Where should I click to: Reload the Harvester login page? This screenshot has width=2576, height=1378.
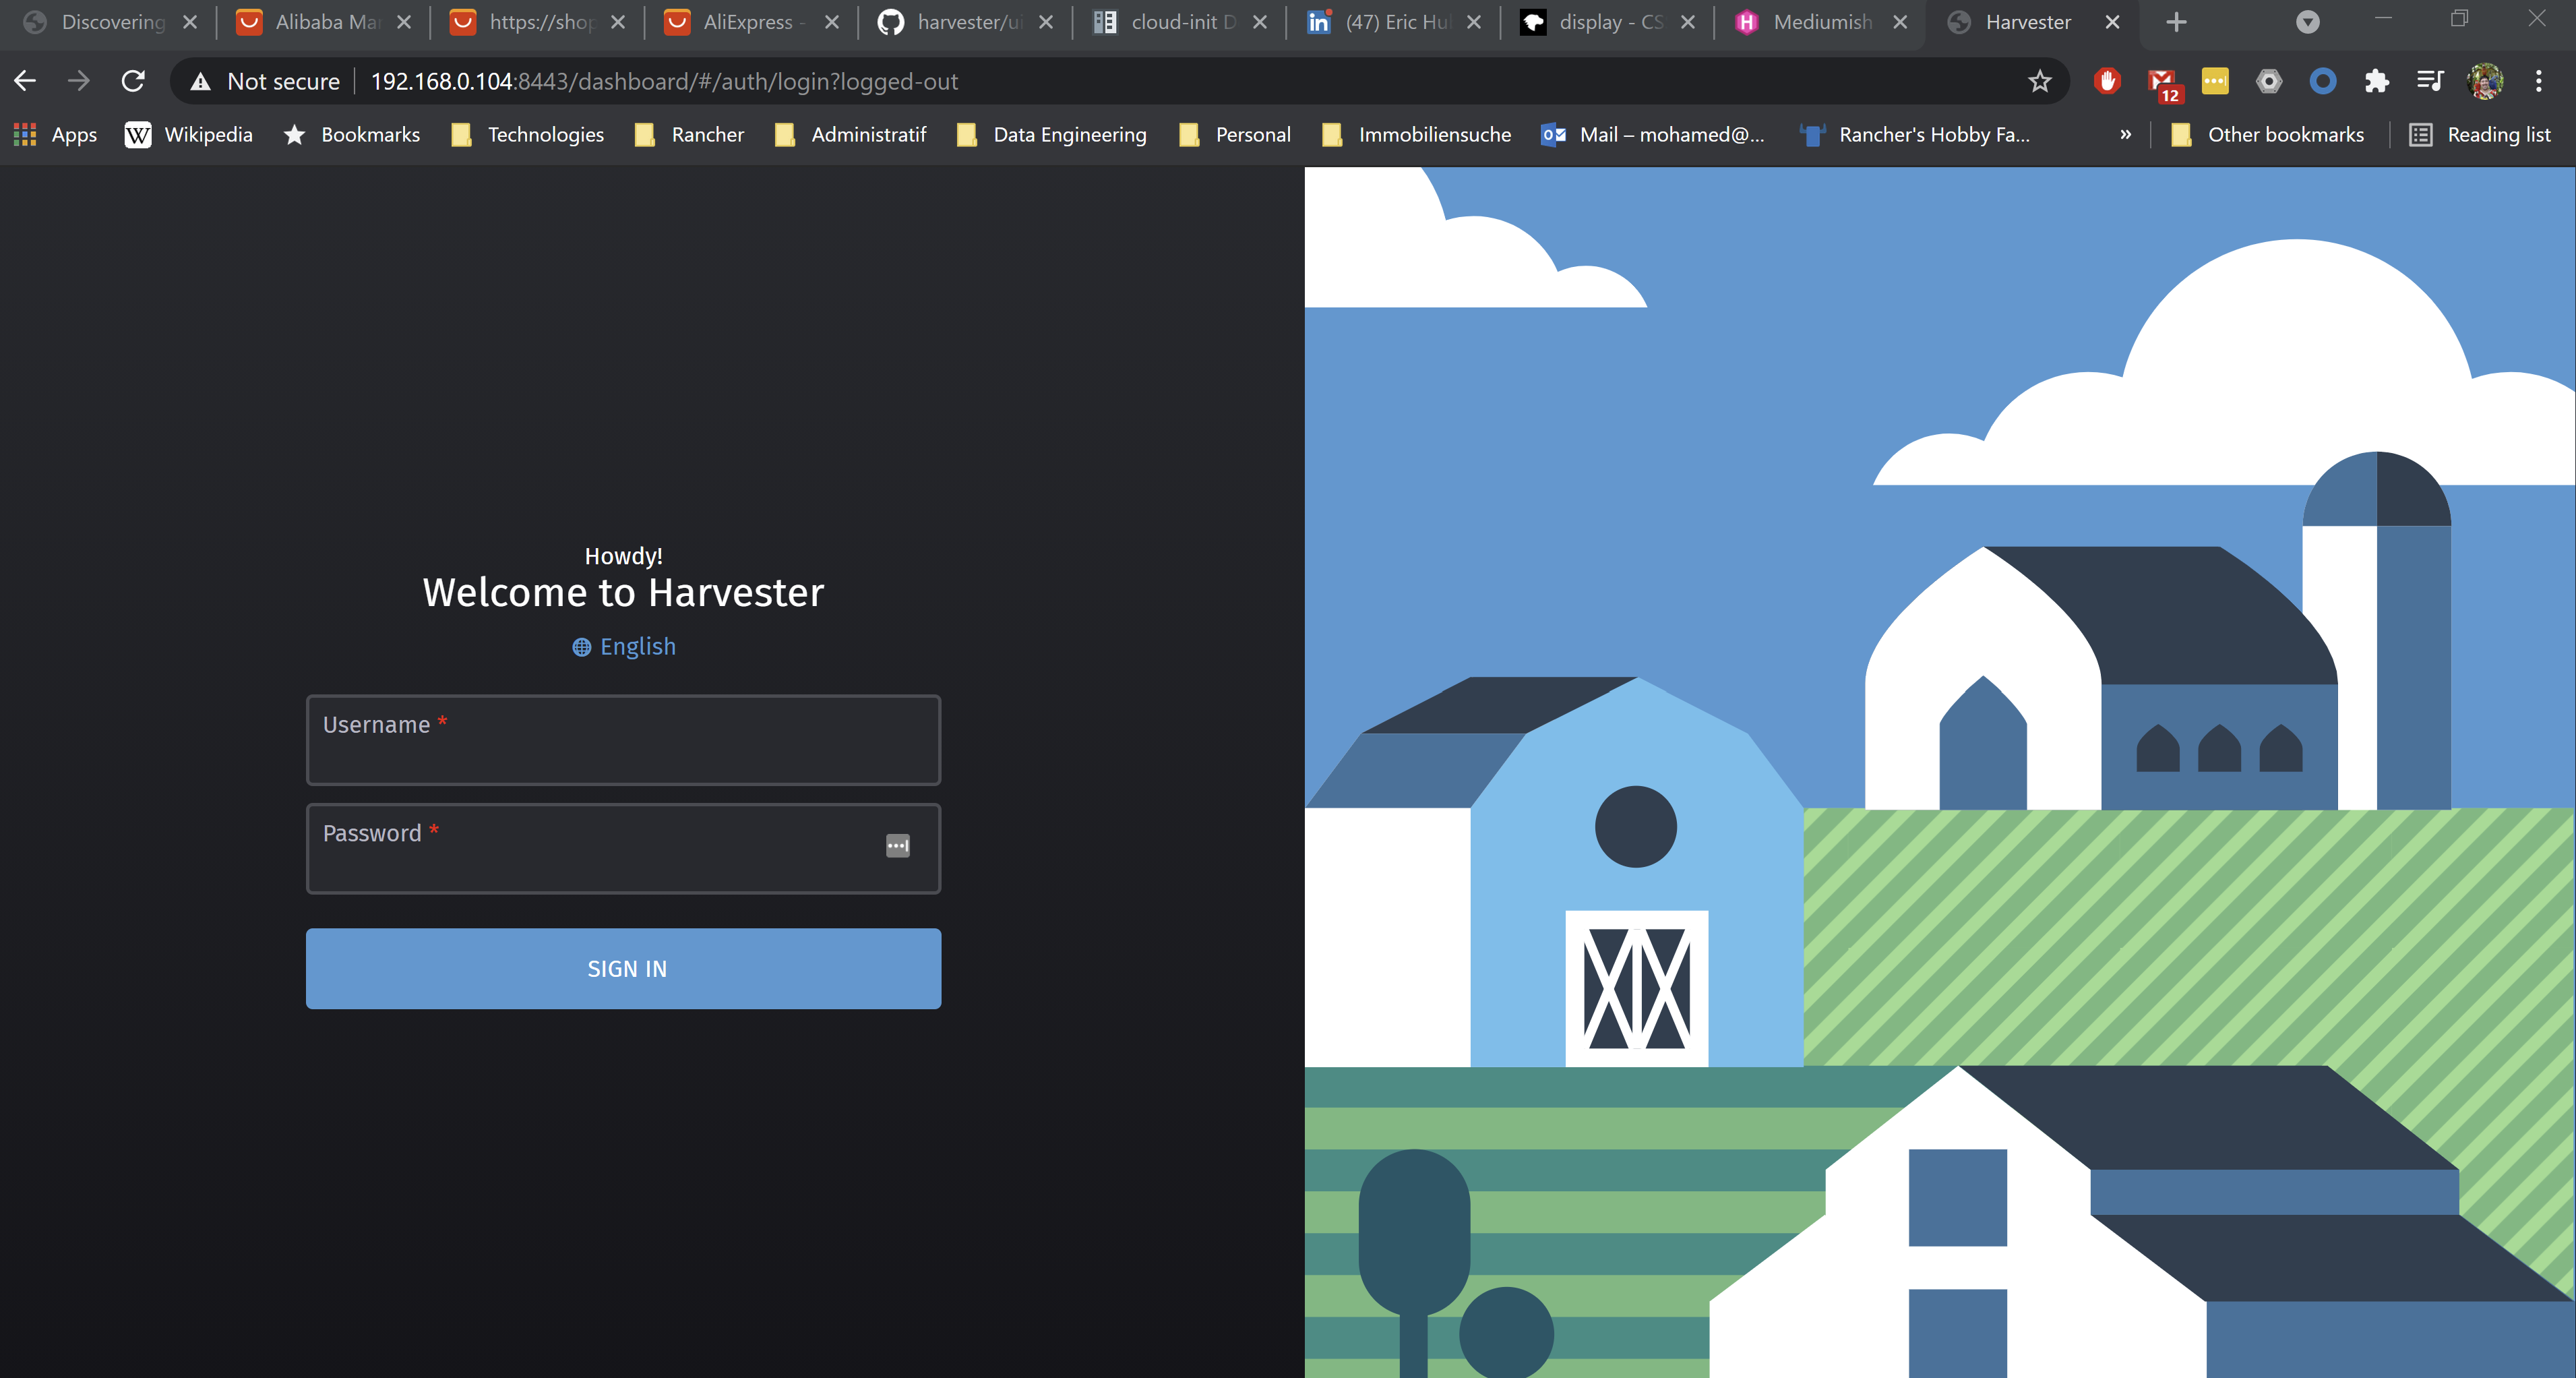click(x=133, y=81)
